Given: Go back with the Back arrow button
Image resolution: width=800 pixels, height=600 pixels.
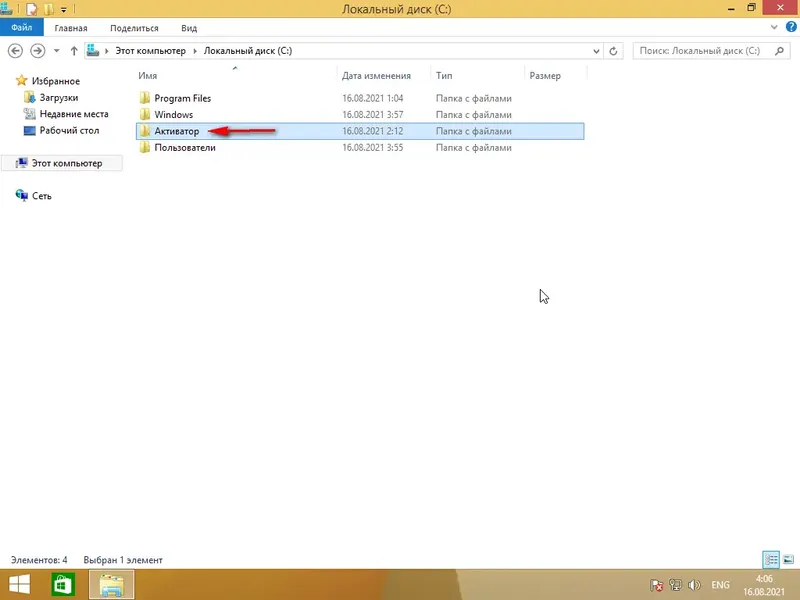Looking at the screenshot, I should (15, 51).
